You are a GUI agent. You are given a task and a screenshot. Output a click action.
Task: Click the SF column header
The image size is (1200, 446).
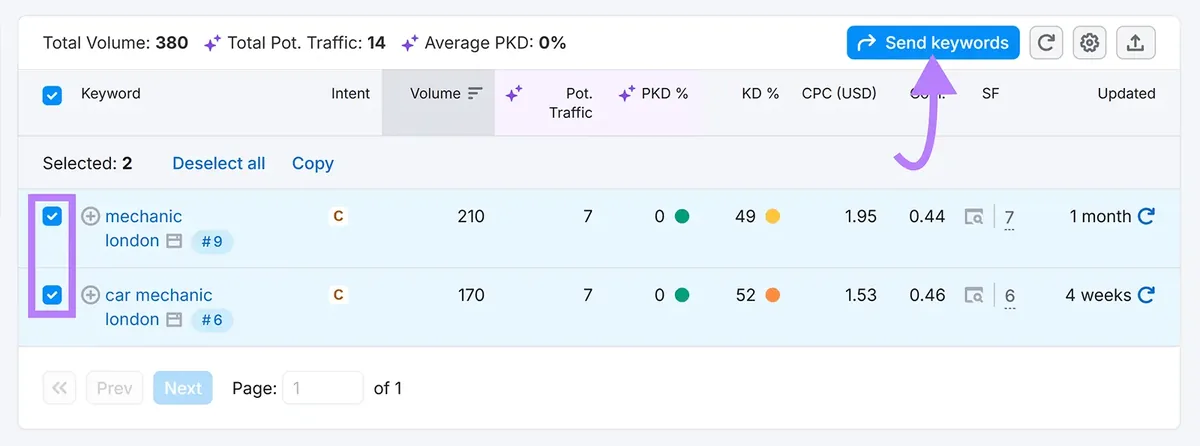click(x=990, y=93)
